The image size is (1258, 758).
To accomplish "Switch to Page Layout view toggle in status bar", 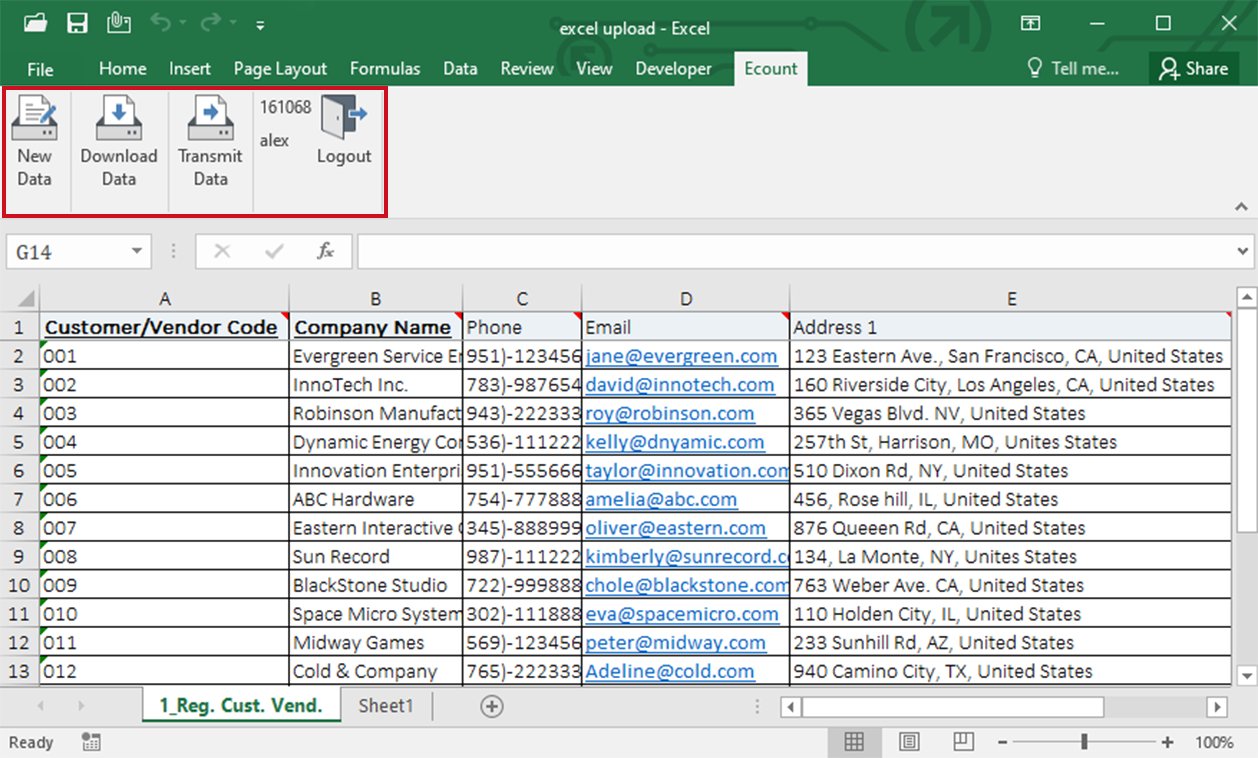I will point(908,741).
